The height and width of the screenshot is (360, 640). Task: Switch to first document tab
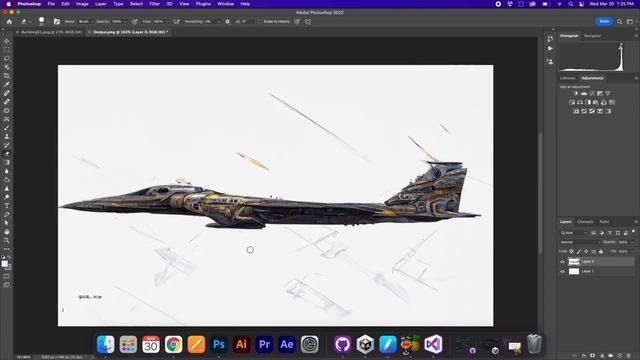51,32
